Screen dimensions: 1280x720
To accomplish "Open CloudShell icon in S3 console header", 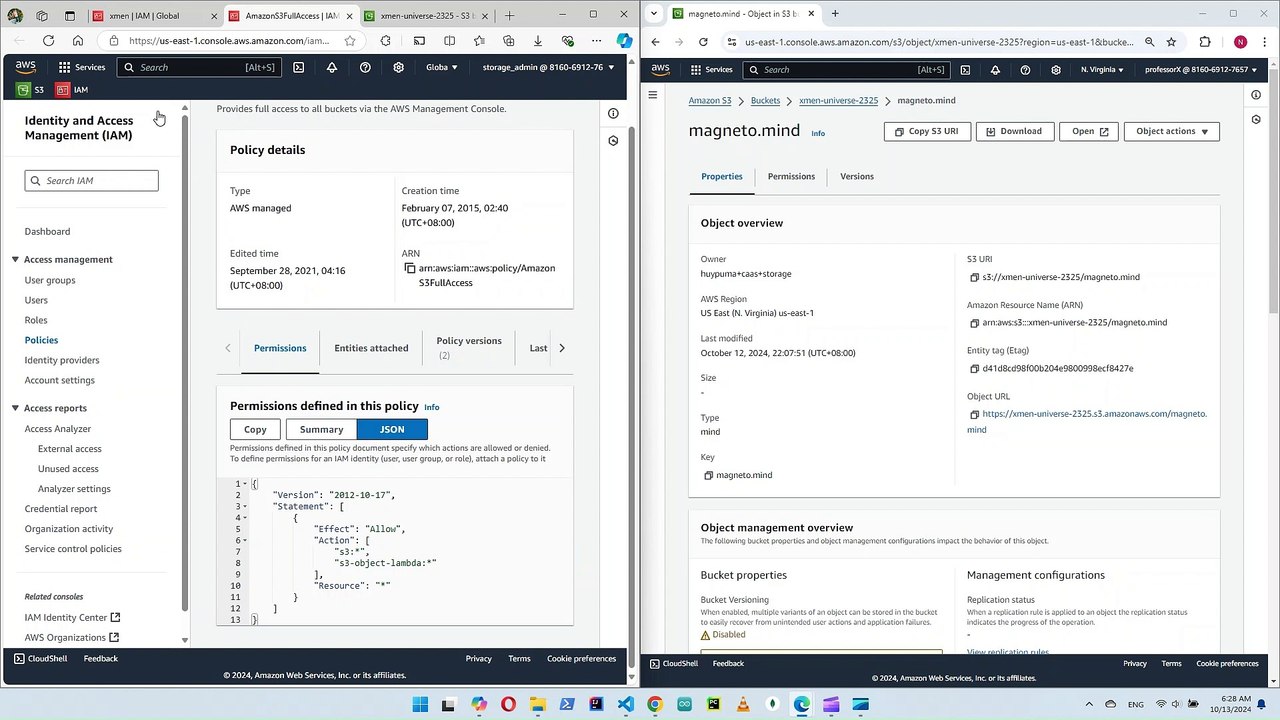I will (x=965, y=70).
